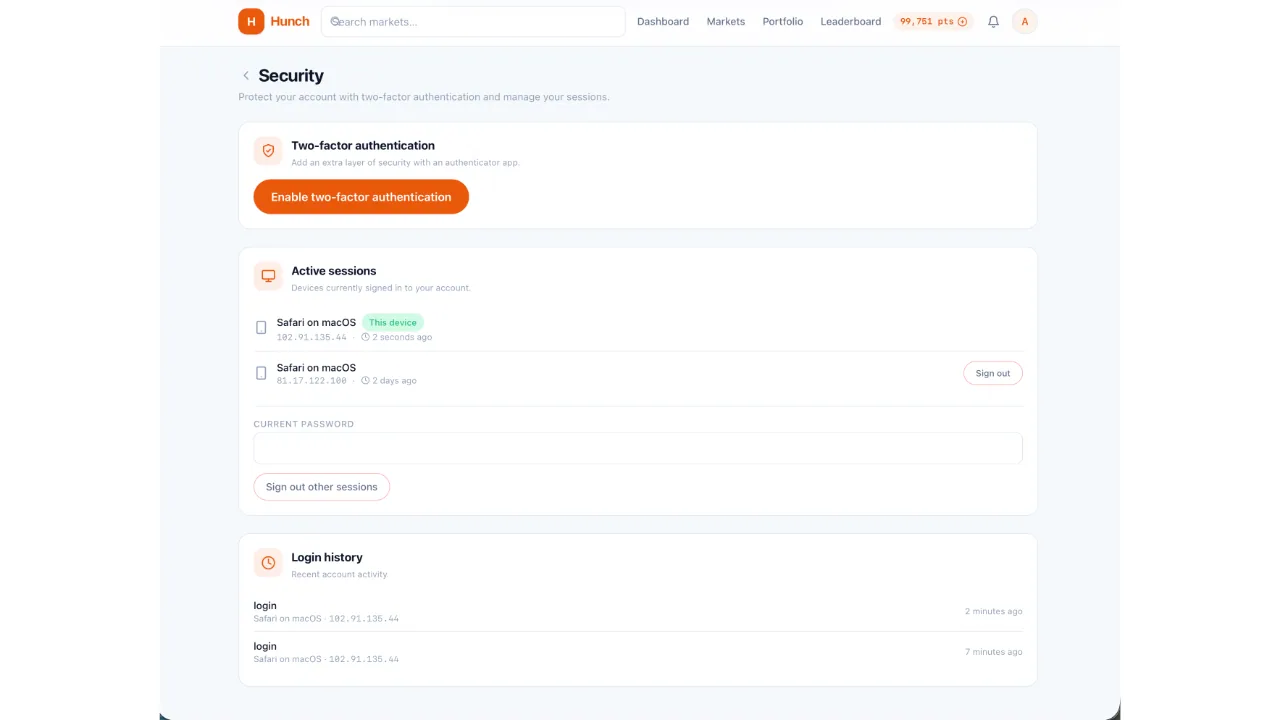Click Safari on macOS next to This device
The width and height of the screenshot is (1280, 720).
(316, 322)
